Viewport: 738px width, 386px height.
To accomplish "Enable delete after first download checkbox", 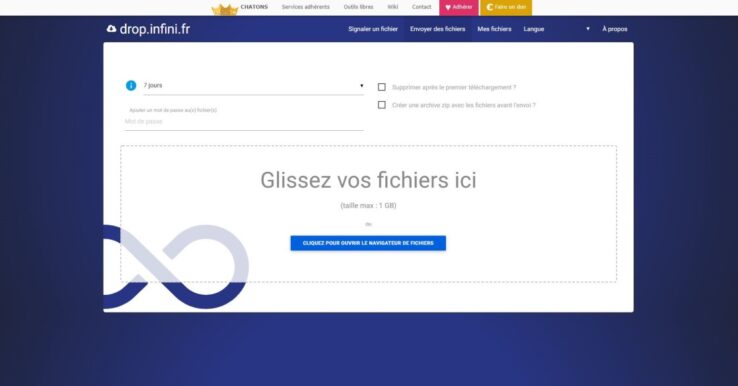I will coord(382,87).
